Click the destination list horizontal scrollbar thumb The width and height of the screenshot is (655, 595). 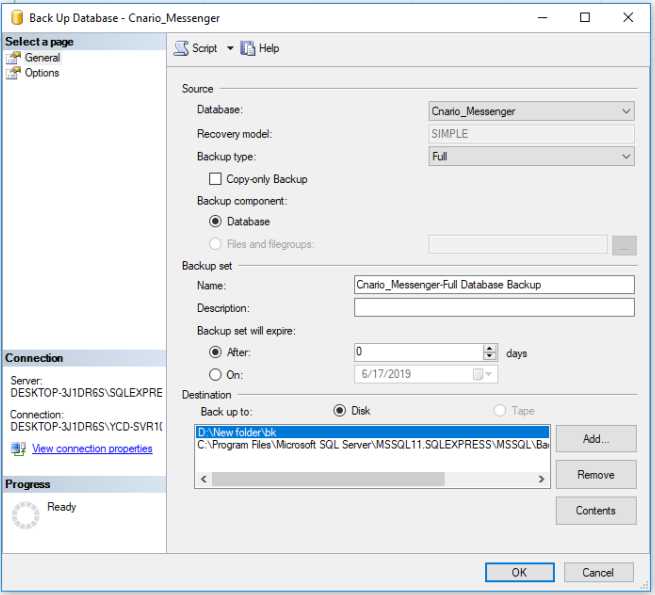328,479
